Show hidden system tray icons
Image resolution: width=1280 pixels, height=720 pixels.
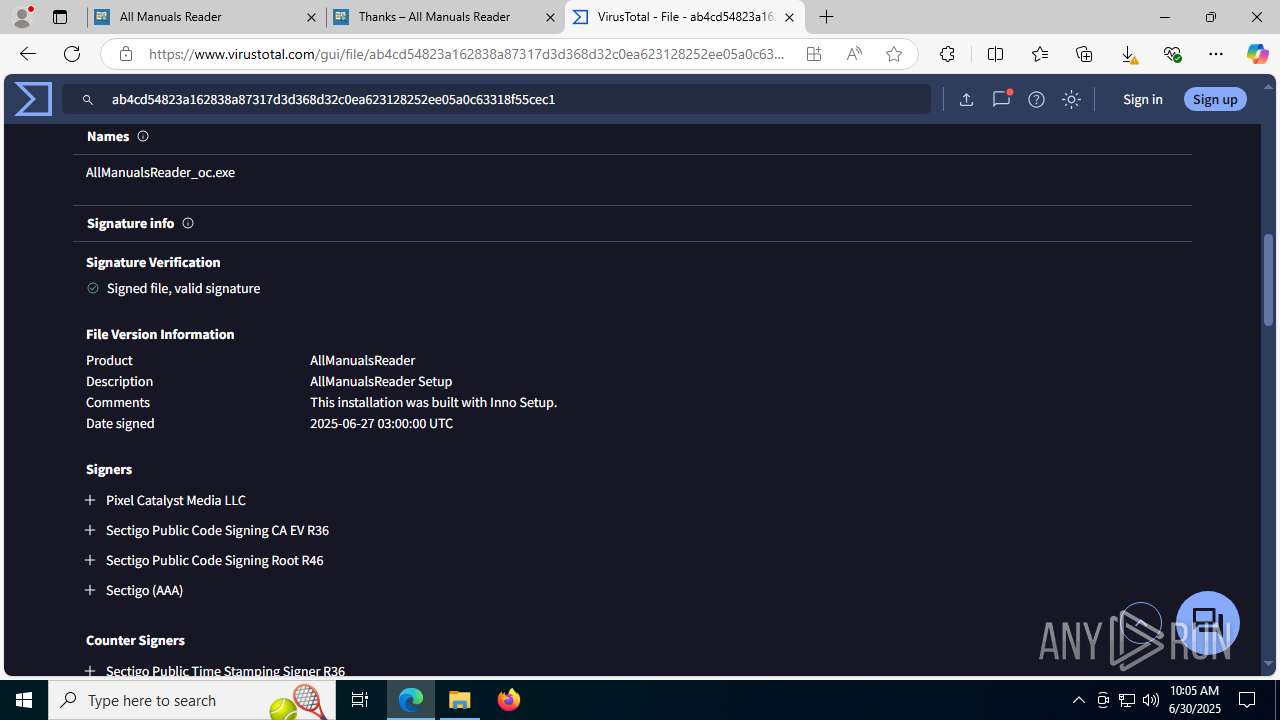[x=1078, y=700]
